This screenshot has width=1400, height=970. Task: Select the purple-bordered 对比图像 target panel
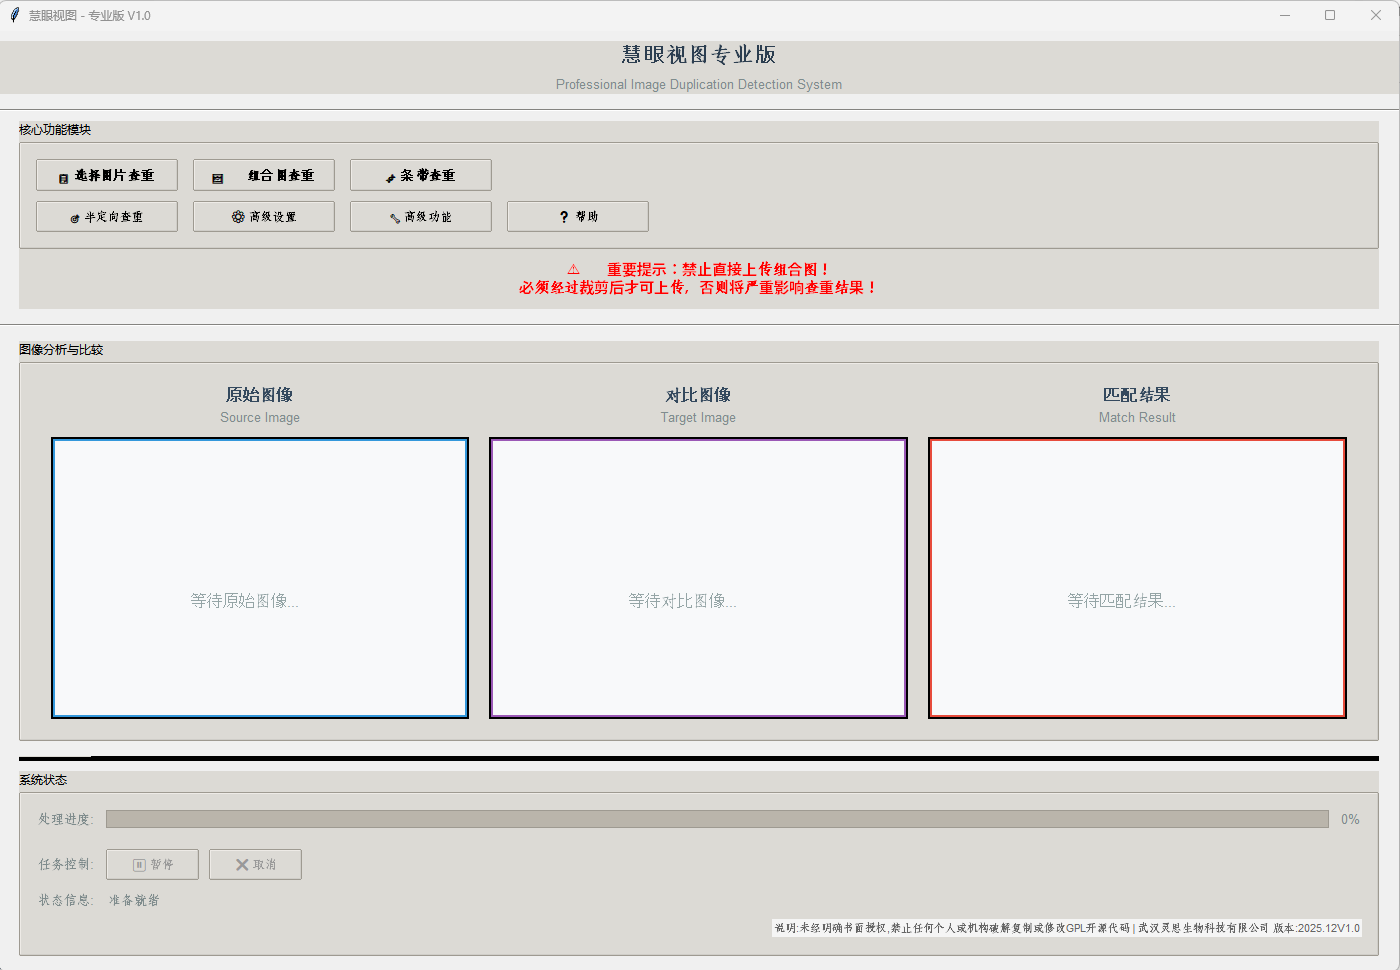coord(698,578)
